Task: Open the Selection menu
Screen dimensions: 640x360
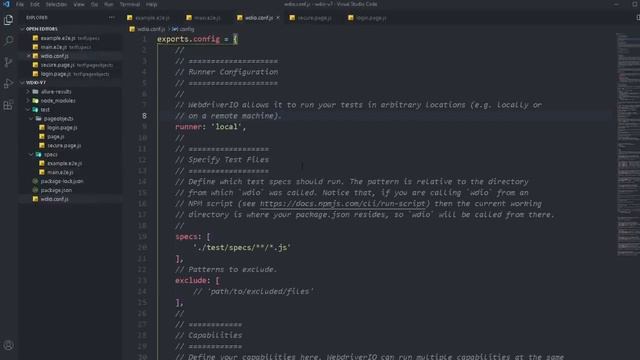Action: pos(56,4)
